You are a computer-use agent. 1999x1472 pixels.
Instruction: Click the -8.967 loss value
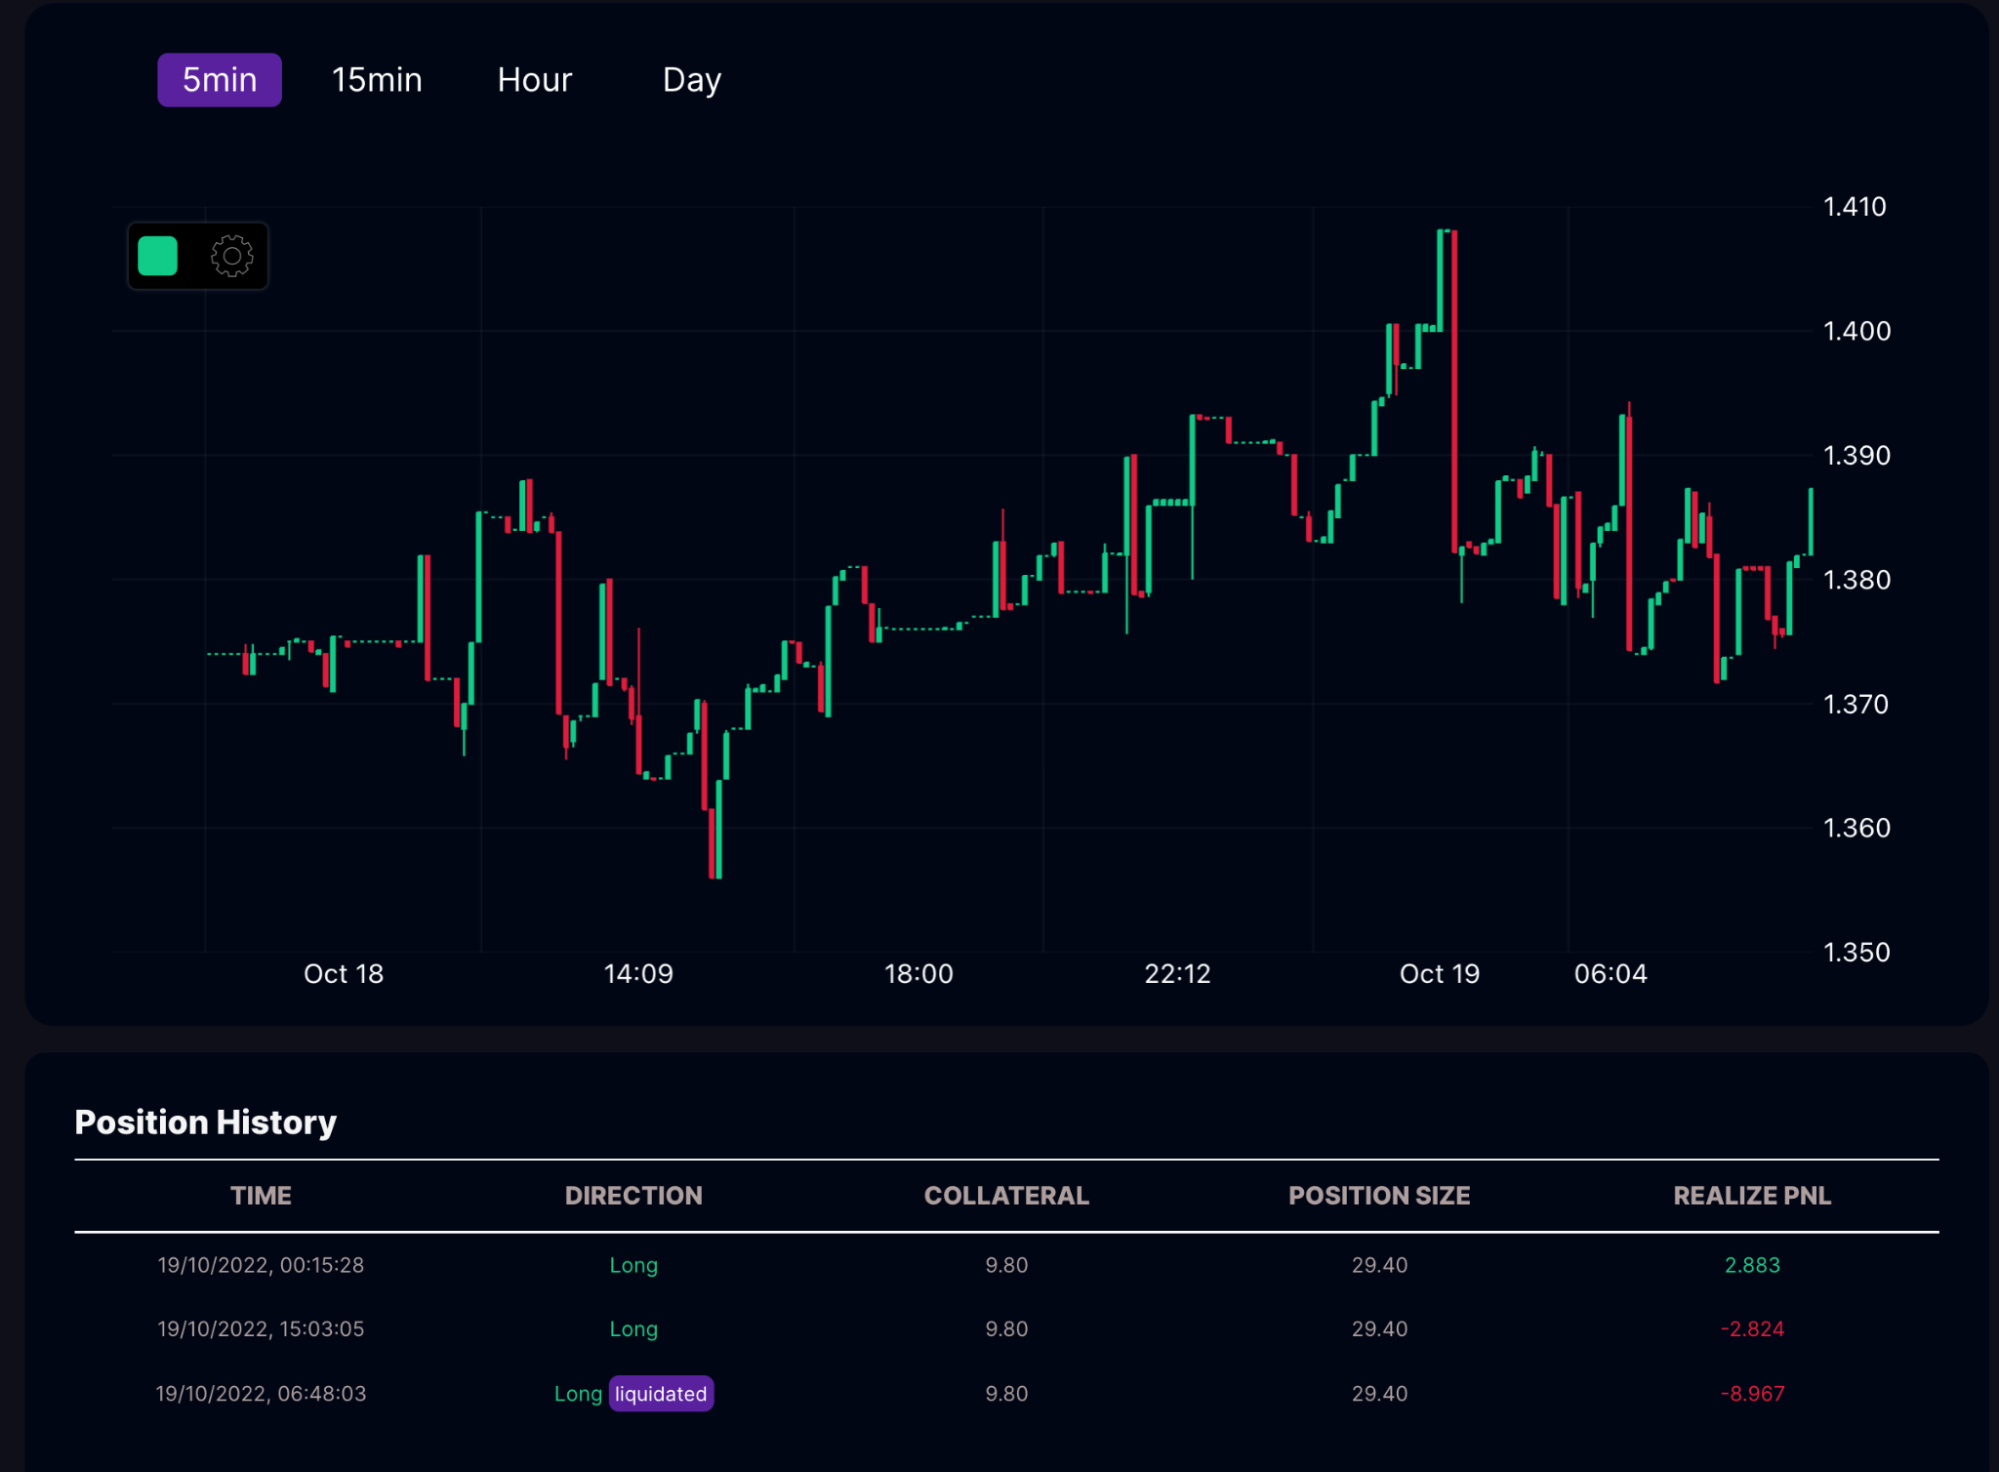click(x=1752, y=1394)
